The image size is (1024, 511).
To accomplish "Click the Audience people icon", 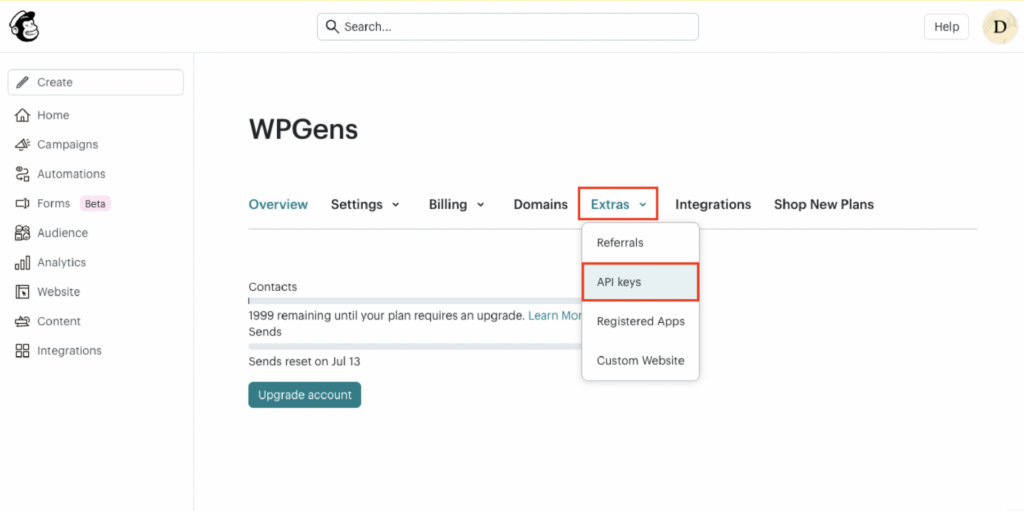I will [x=22, y=233].
